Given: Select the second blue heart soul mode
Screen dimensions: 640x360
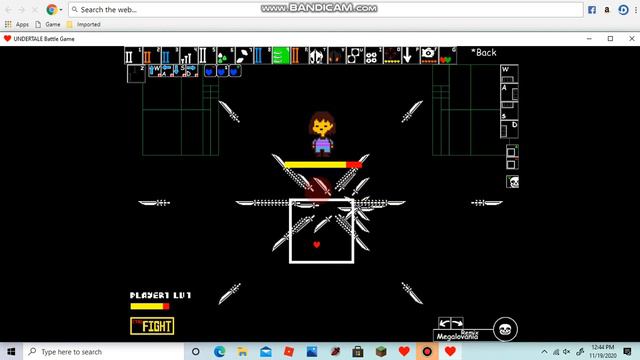Looking at the screenshot, I should 222,71.
